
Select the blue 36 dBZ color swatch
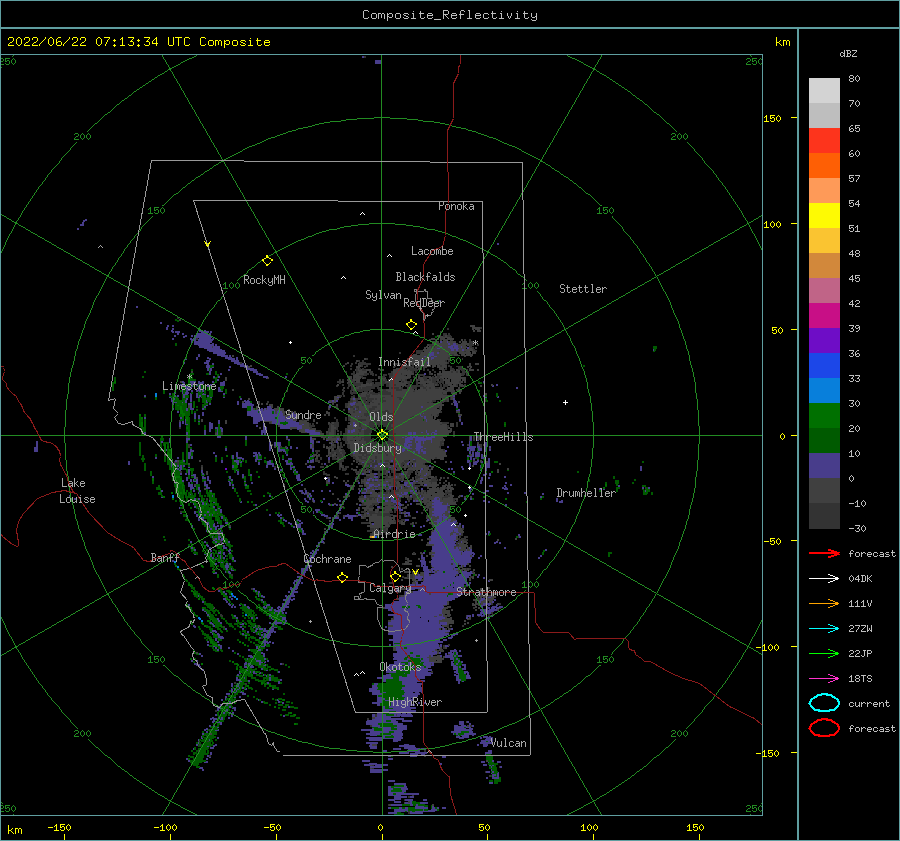point(824,365)
